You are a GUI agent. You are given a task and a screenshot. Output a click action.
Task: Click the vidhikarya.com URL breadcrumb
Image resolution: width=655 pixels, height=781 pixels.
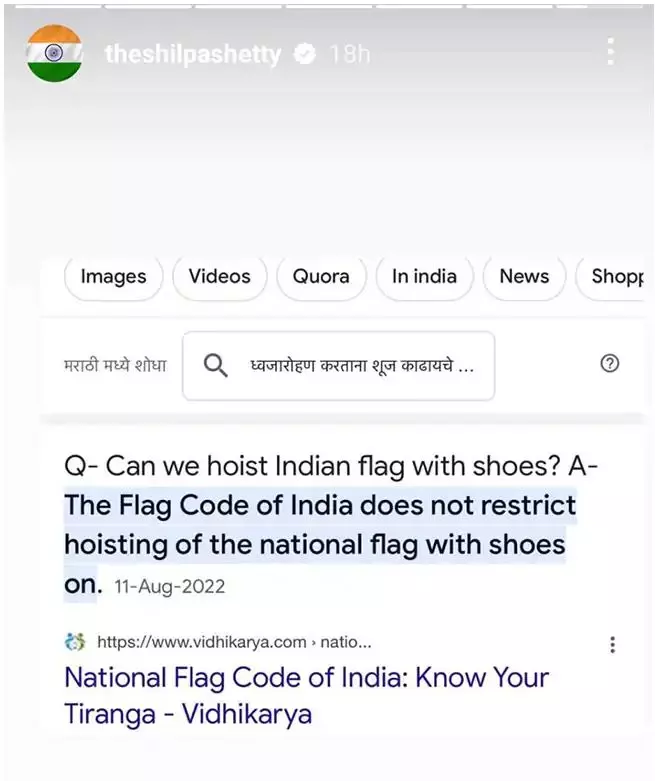(235, 642)
